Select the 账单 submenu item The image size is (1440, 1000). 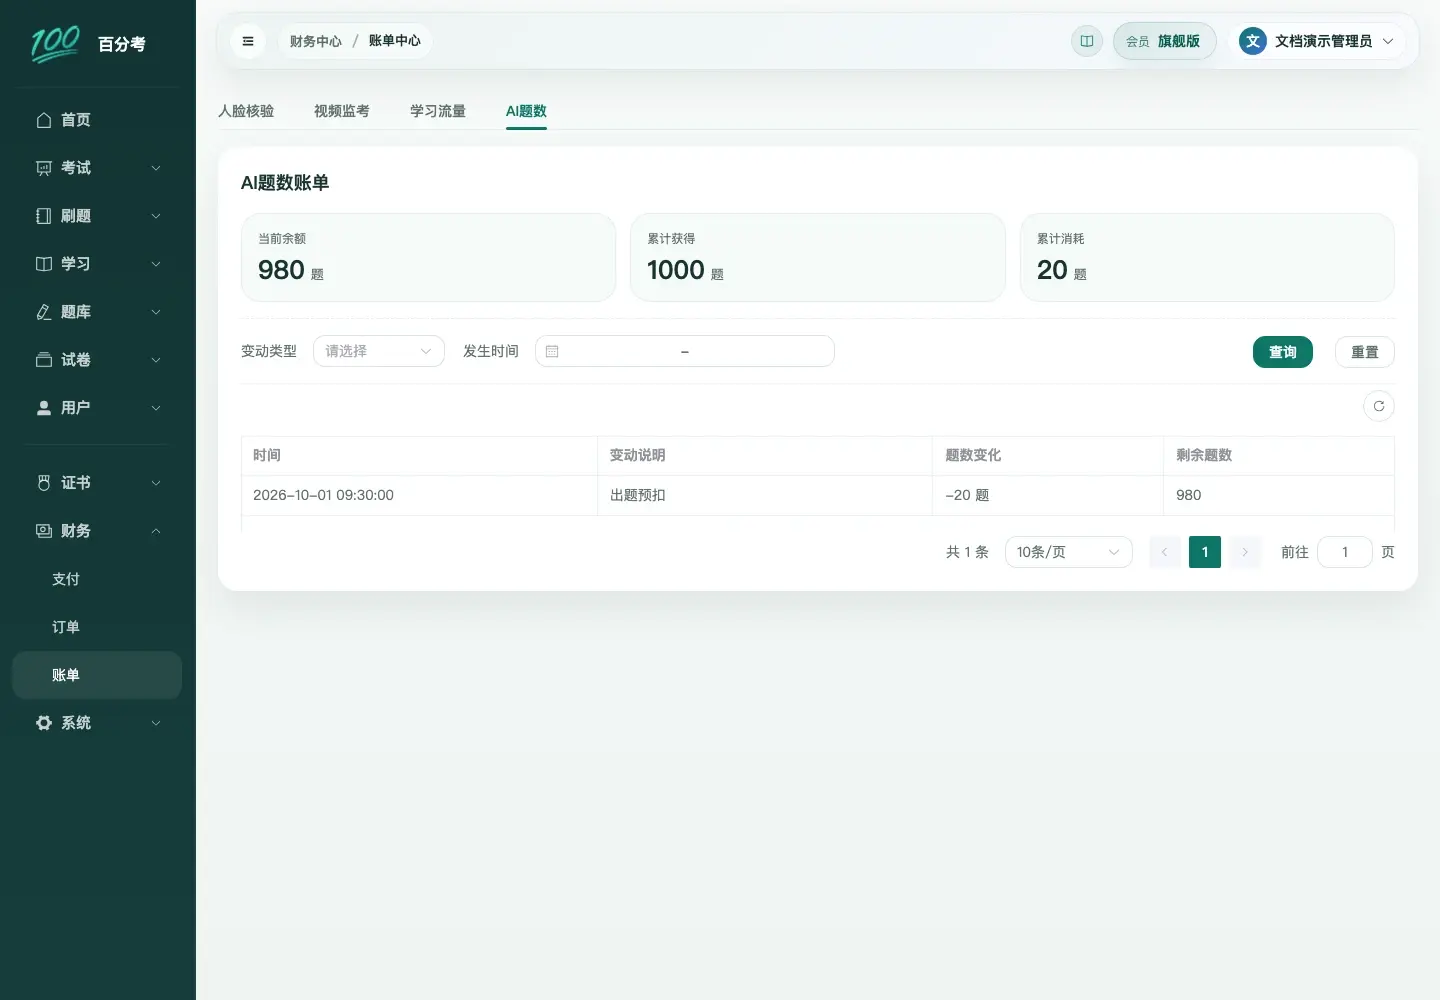click(97, 675)
